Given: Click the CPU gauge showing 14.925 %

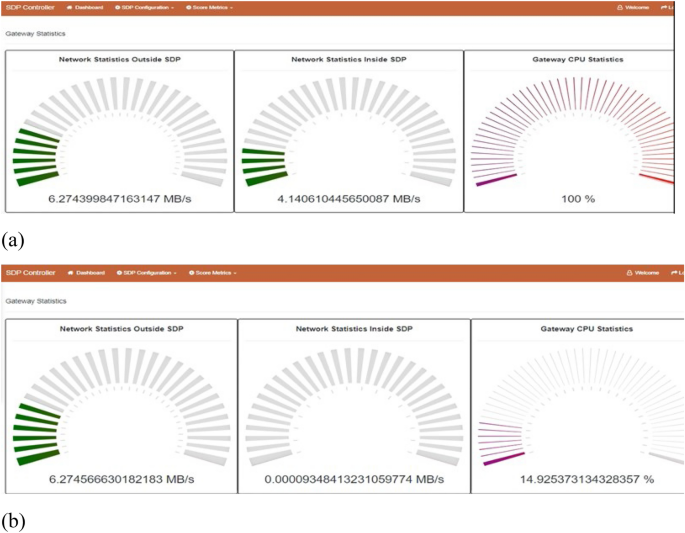Looking at the screenshot, I should pos(579,410).
